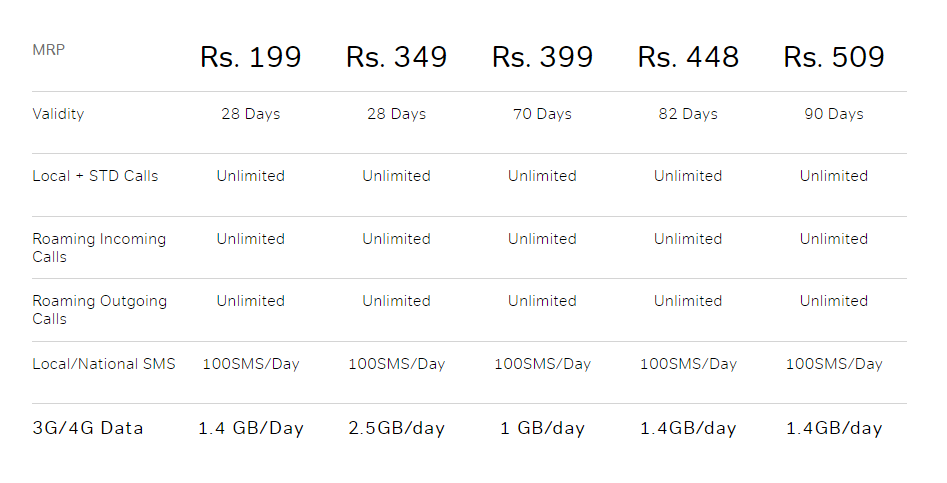This screenshot has height=483, width=947.
Task: Click 28 Days under the Rs. 349 plan
Action: coord(396,114)
